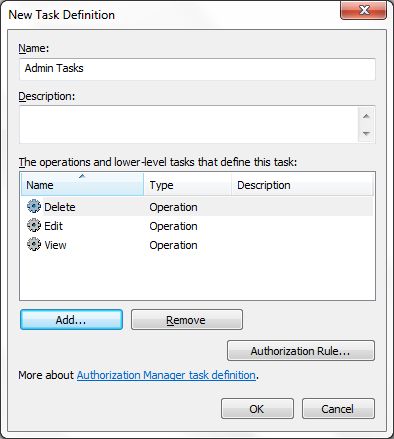Click the gear icon beside Edit
The width and height of the screenshot is (394, 439).
click(x=34, y=225)
